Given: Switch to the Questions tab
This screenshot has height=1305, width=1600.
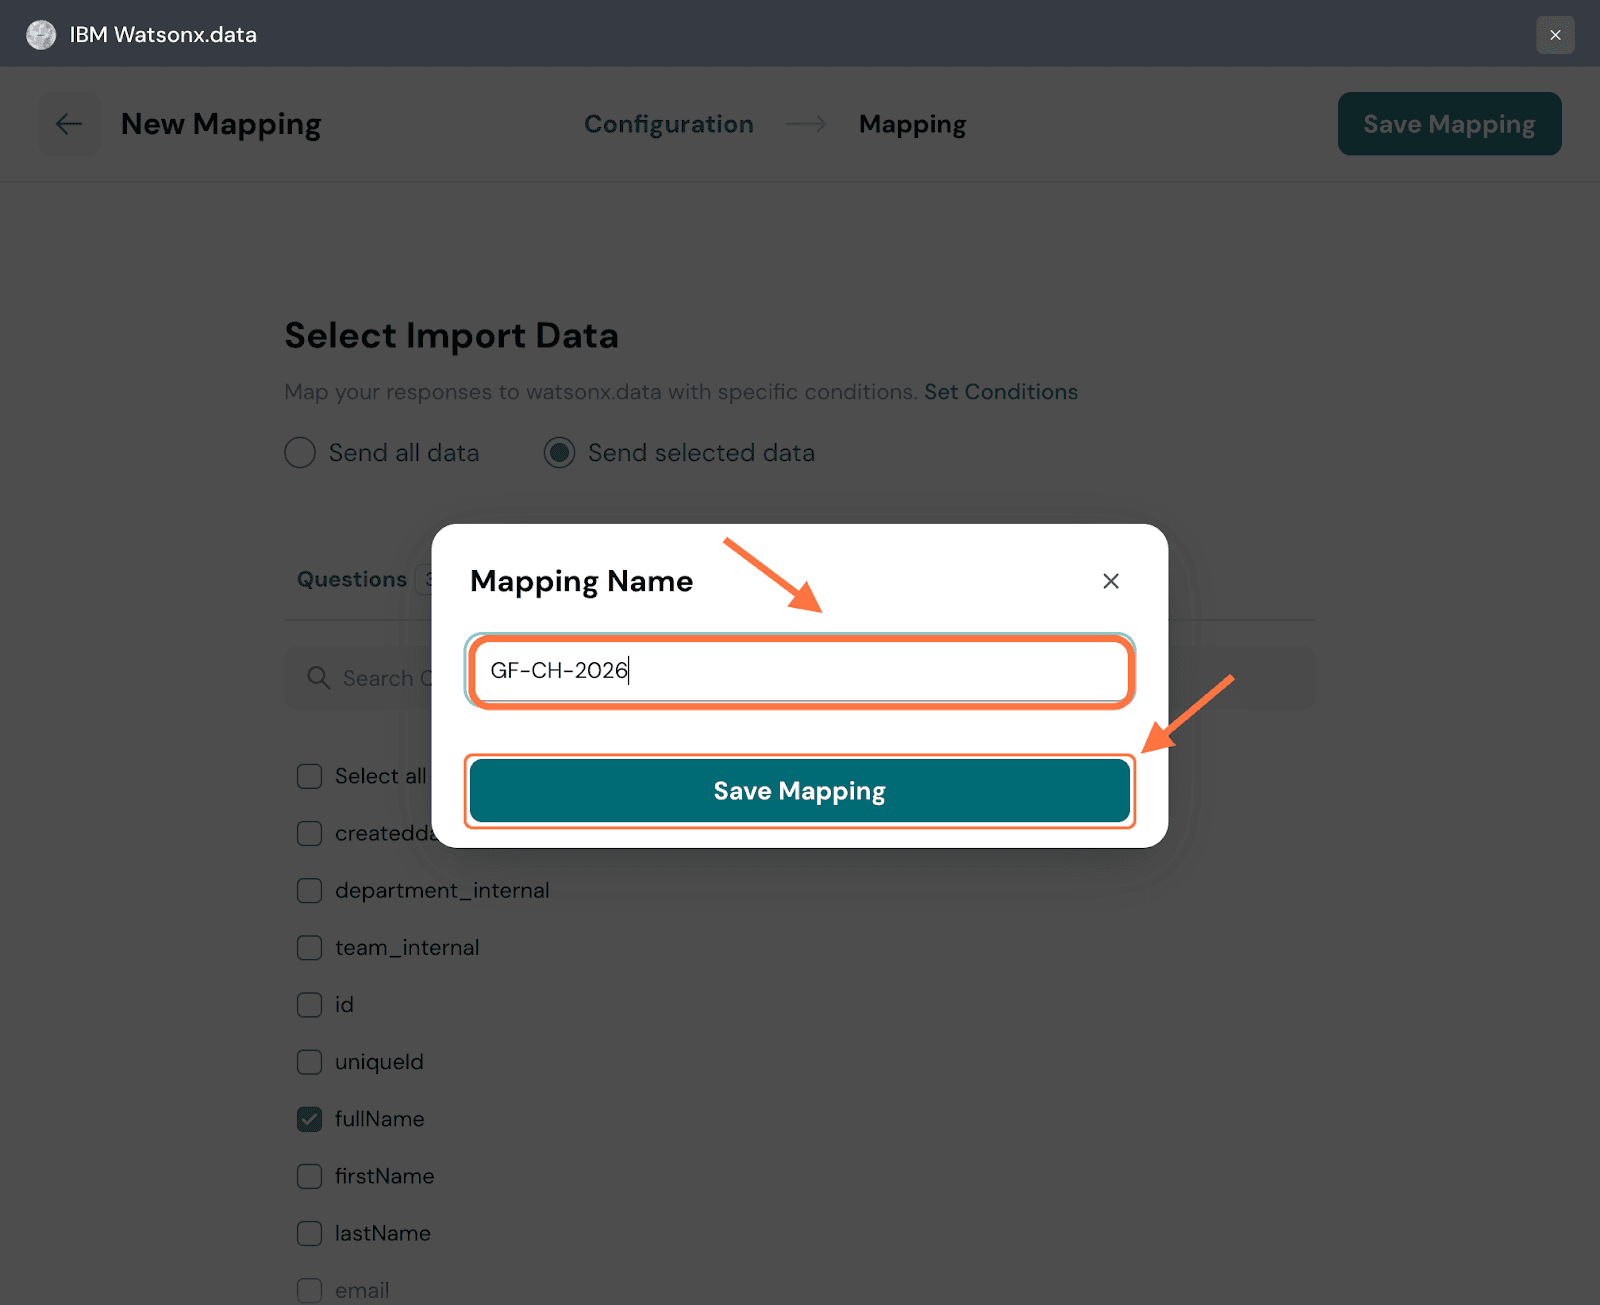Looking at the screenshot, I should click(352, 580).
